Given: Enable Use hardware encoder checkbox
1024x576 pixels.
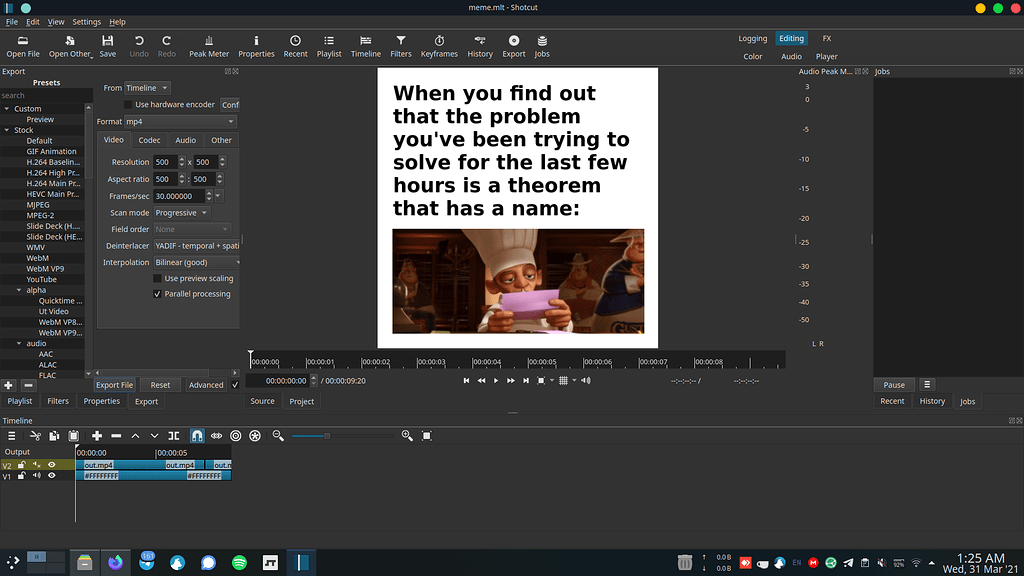Looking at the screenshot, I should (128, 104).
